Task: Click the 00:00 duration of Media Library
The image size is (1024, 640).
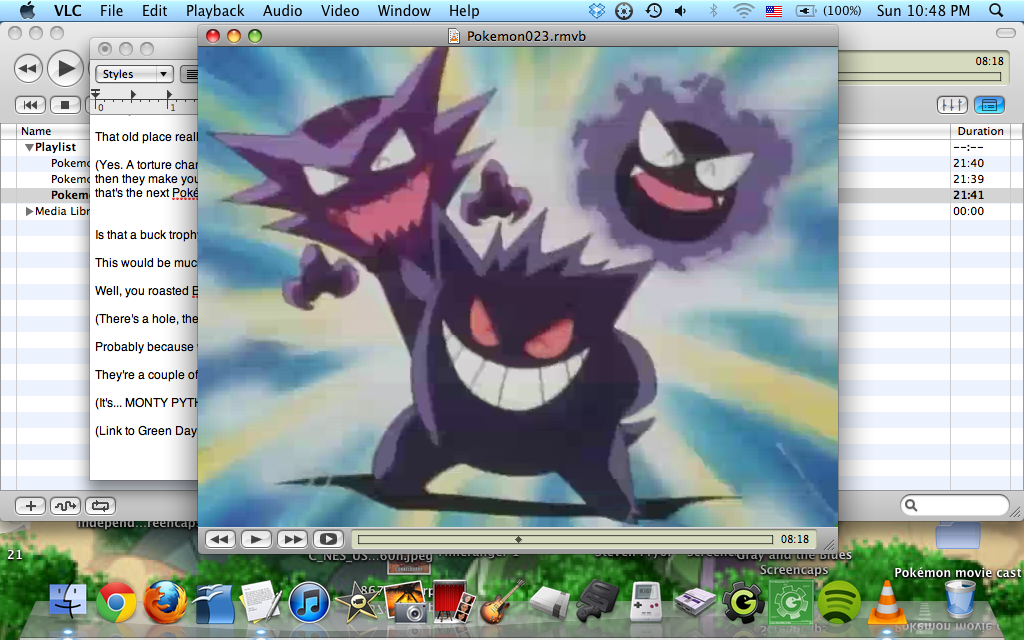Action: tap(968, 211)
